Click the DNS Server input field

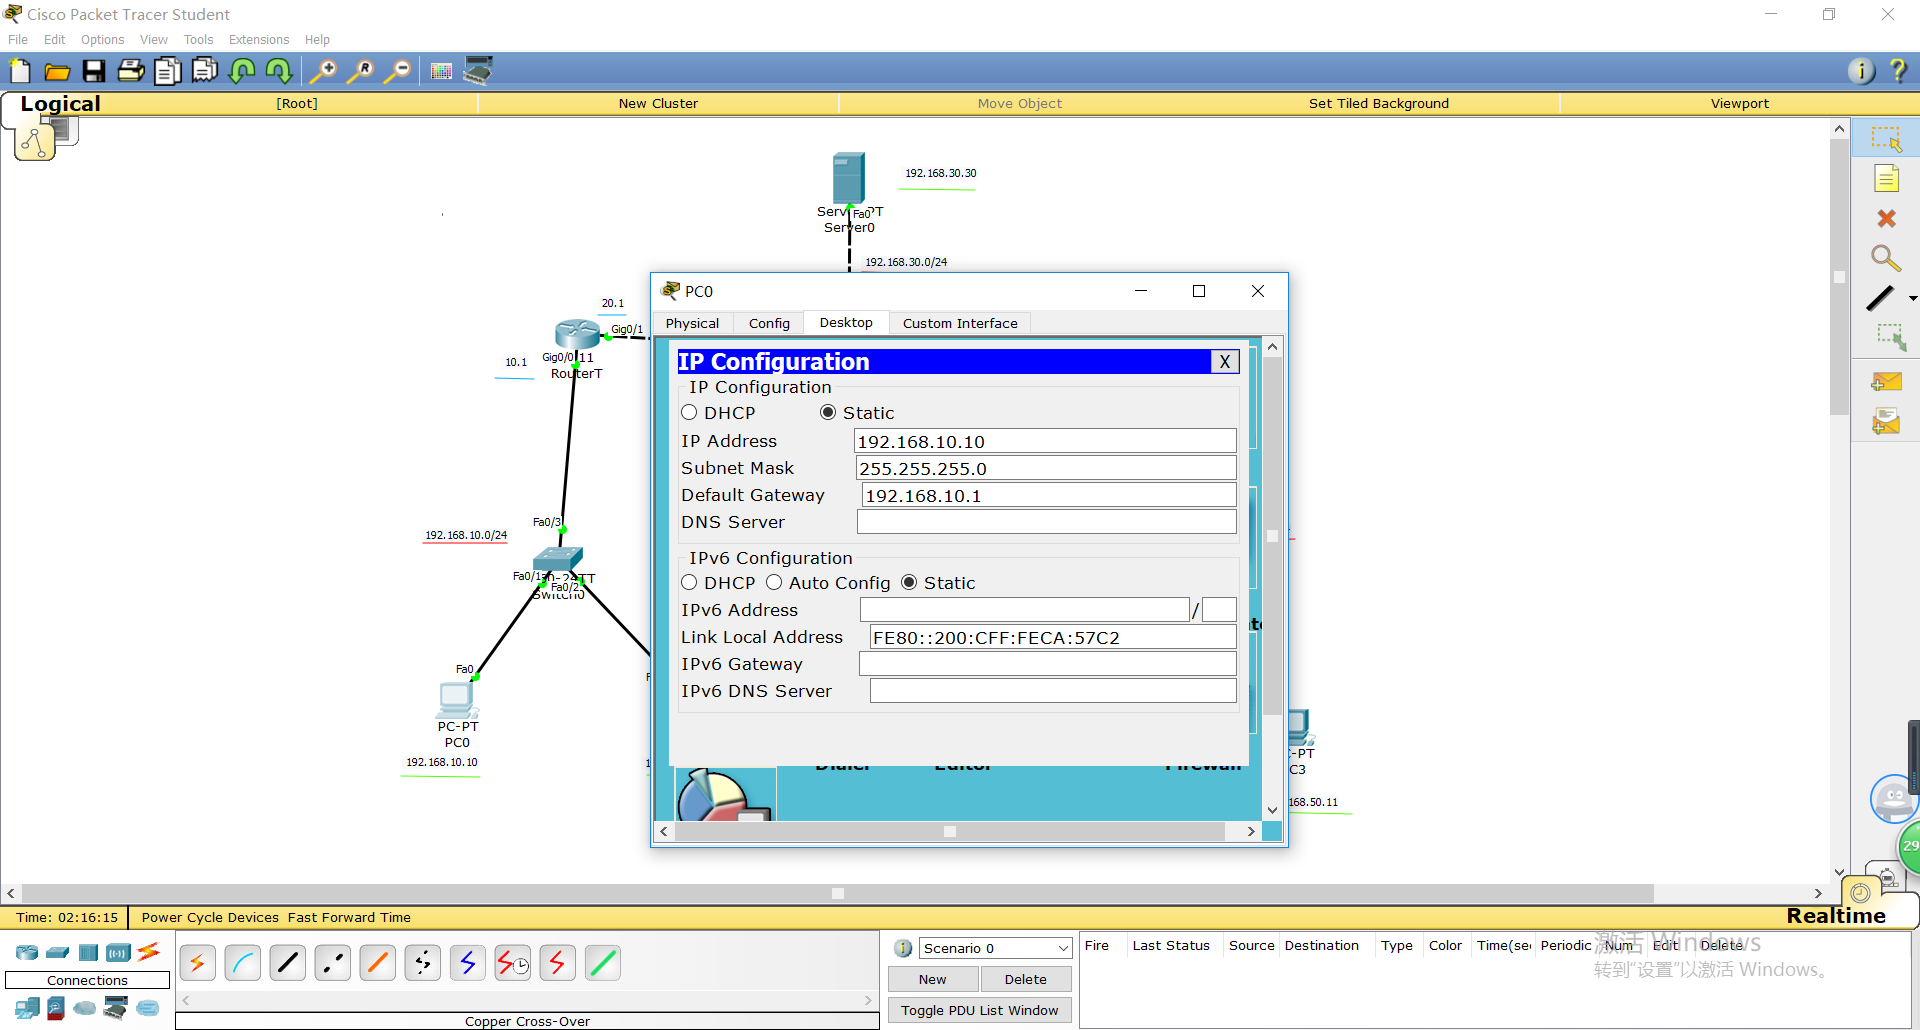[1047, 522]
